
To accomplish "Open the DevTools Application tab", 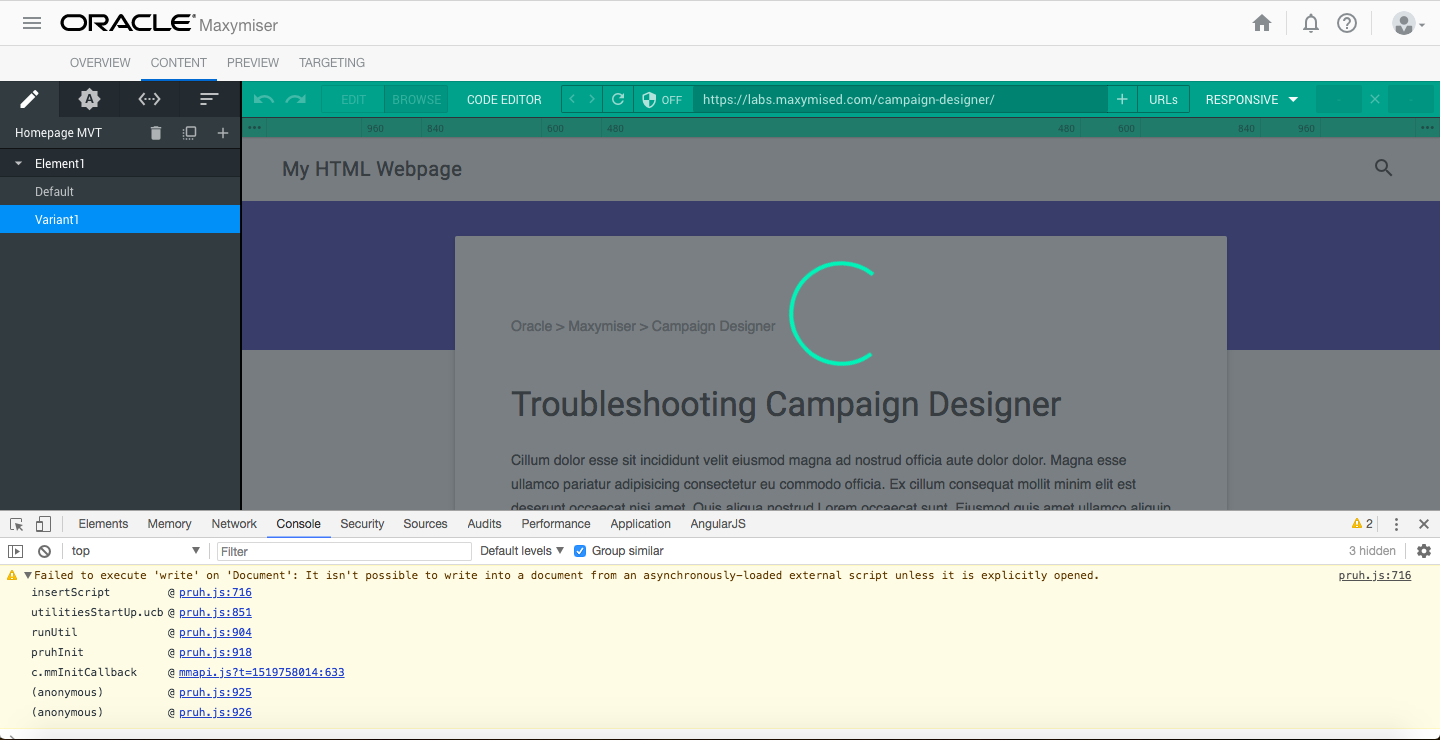I will (640, 524).
